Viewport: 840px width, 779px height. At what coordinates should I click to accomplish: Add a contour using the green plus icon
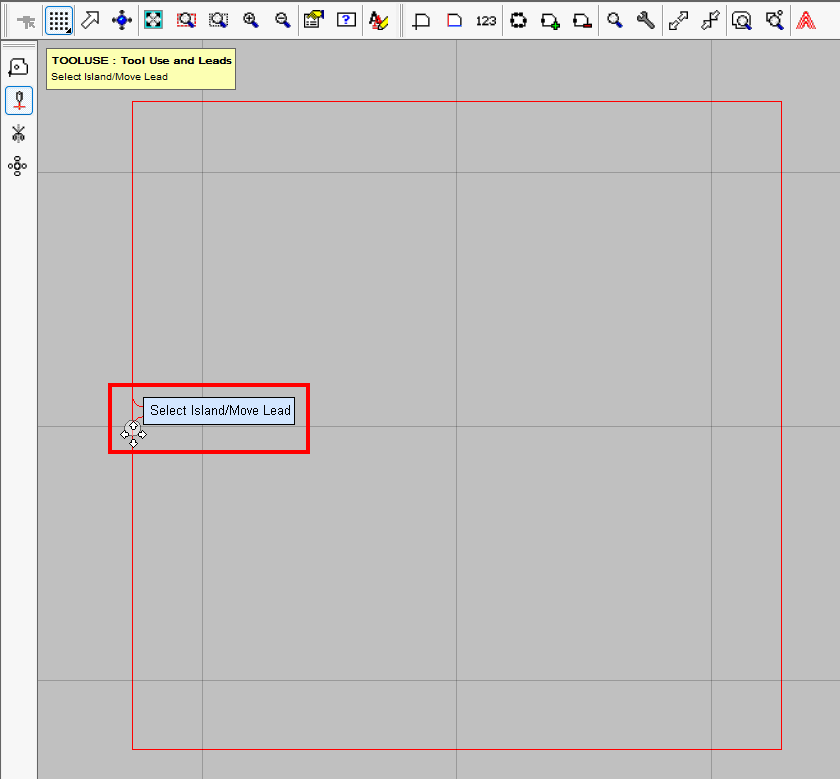click(550, 20)
